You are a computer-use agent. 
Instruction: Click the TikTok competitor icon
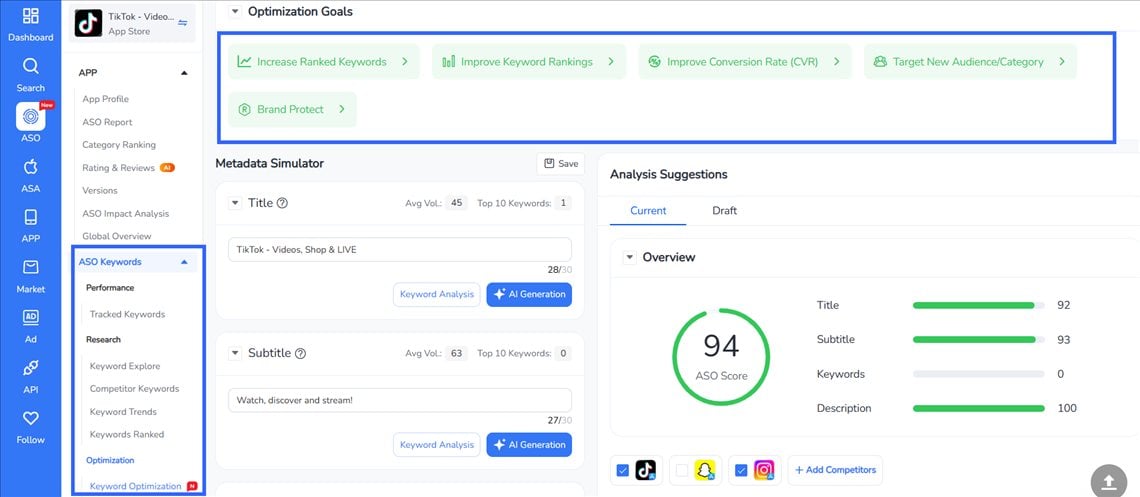pos(646,470)
